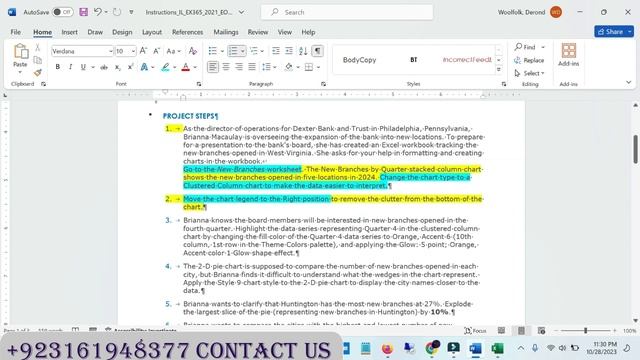Clear all formatting icon
The image size is (640, 360).
[193, 51]
